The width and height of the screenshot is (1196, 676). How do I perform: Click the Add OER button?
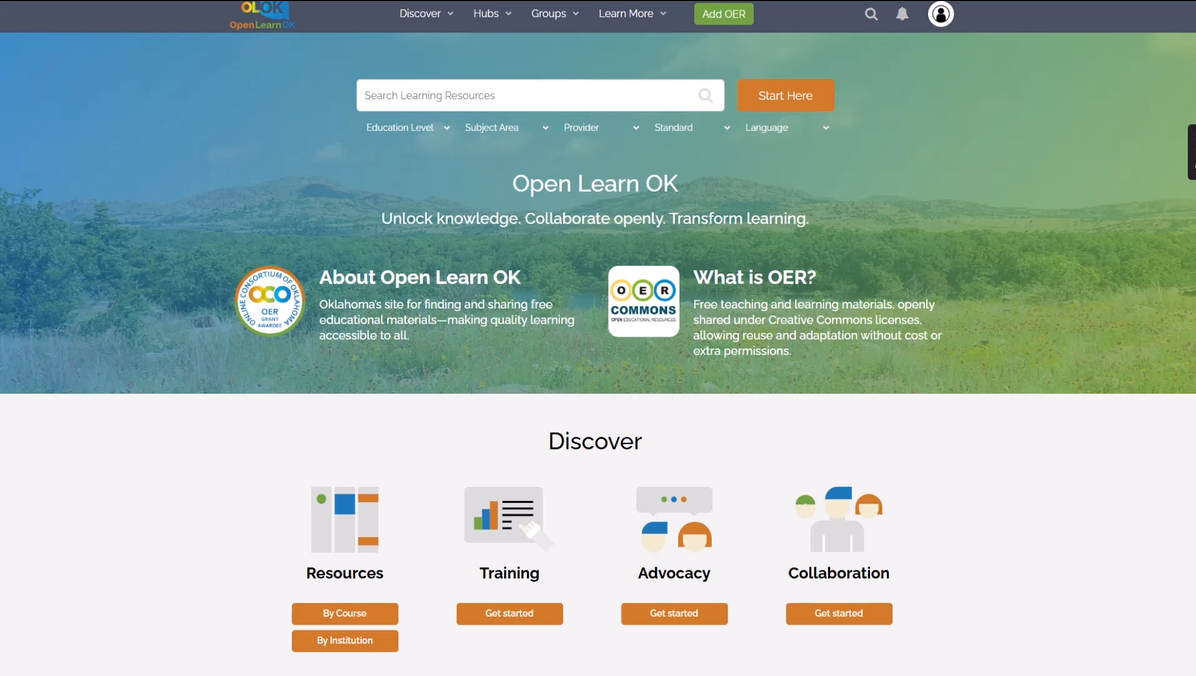[x=724, y=14]
